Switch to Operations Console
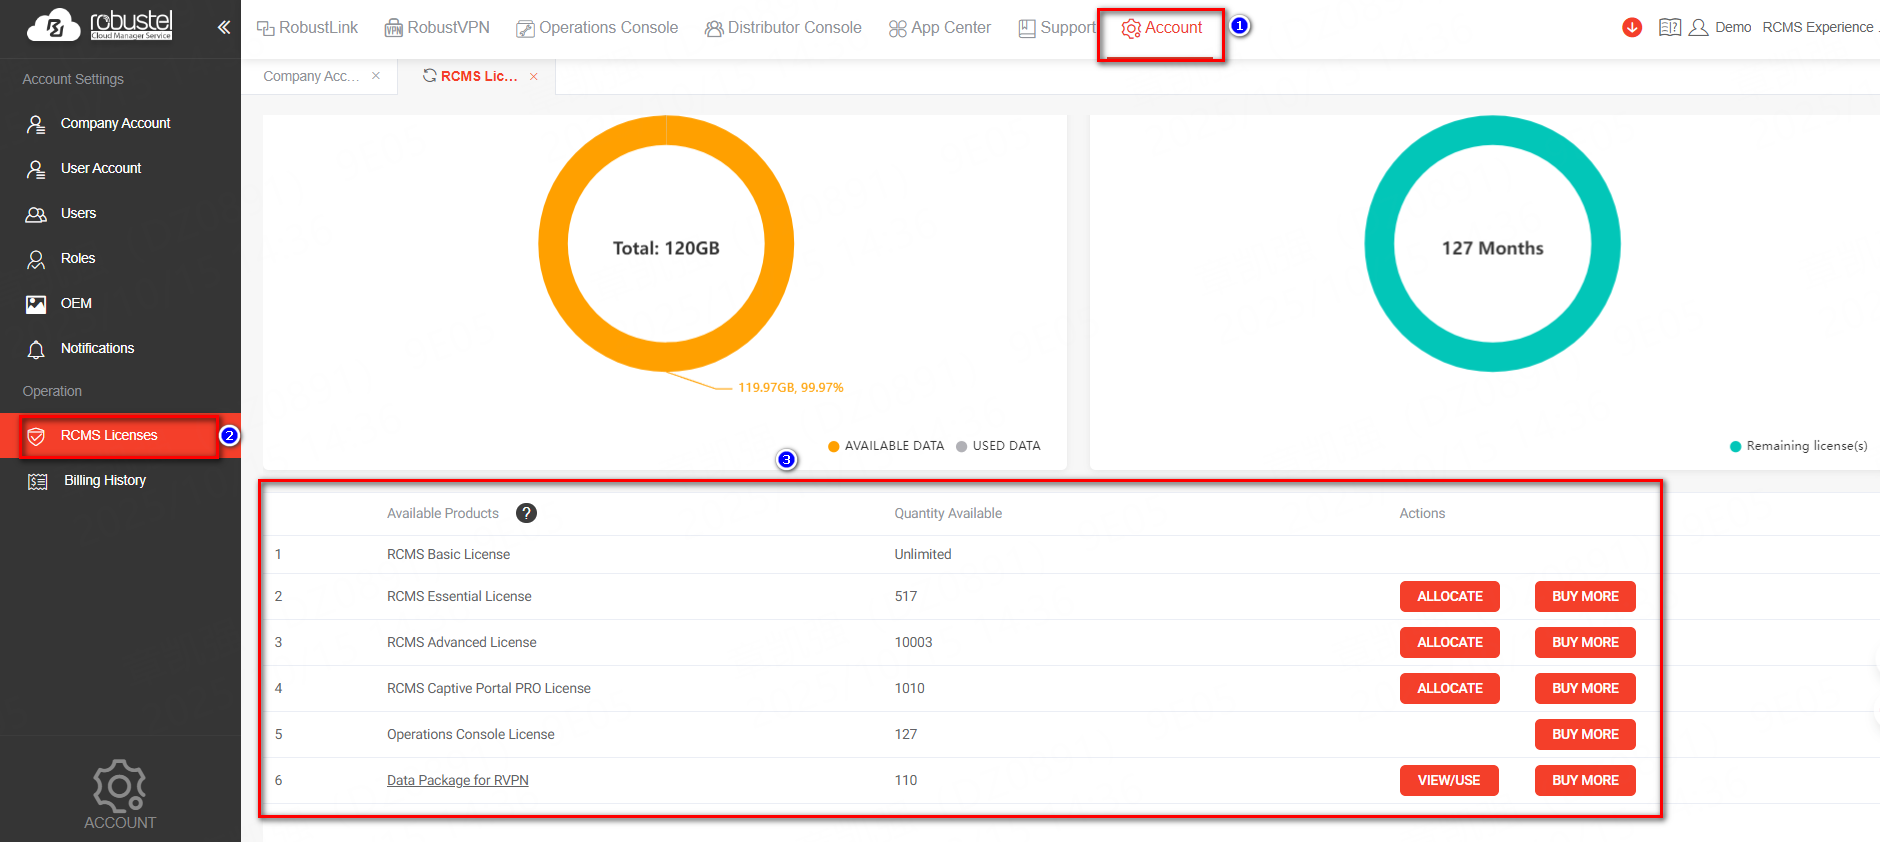Image resolution: width=1880 pixels, height=842 pixels. 597,28
